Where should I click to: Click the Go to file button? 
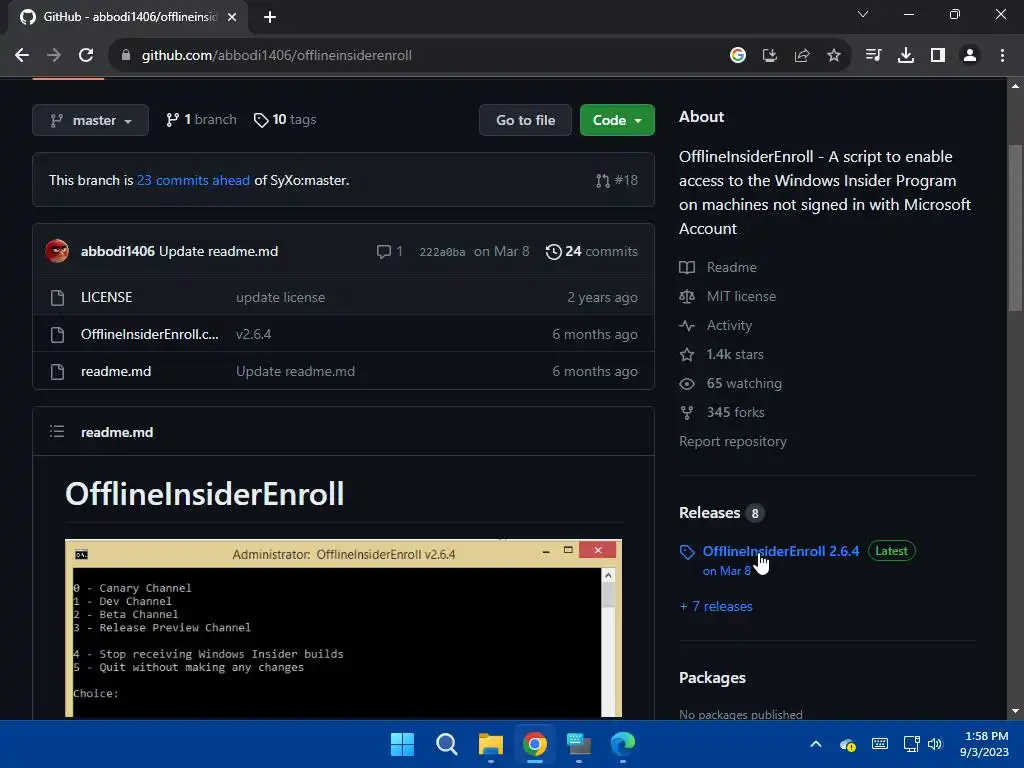click(525, 120)
